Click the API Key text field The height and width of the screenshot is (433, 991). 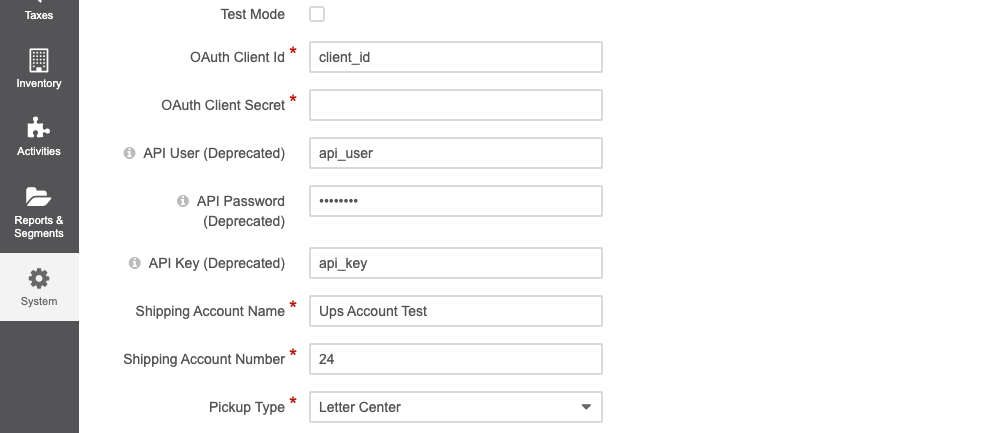pos(455,263)
